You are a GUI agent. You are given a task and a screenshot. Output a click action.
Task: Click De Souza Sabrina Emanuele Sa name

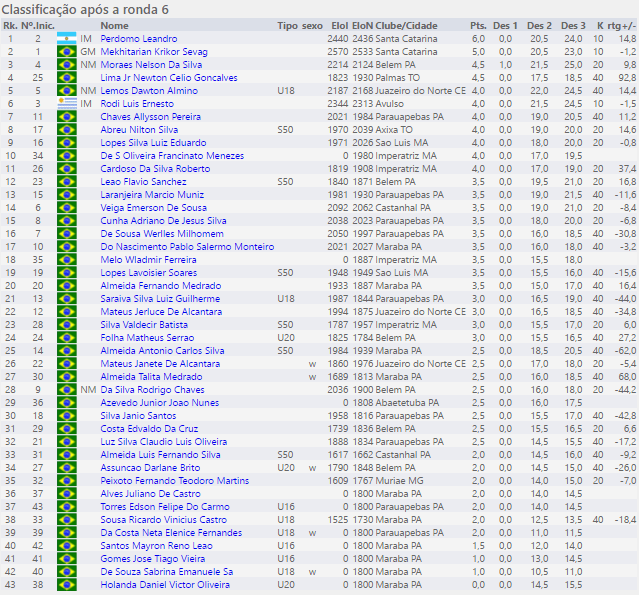pyautogui.click(x=166, y=571)
